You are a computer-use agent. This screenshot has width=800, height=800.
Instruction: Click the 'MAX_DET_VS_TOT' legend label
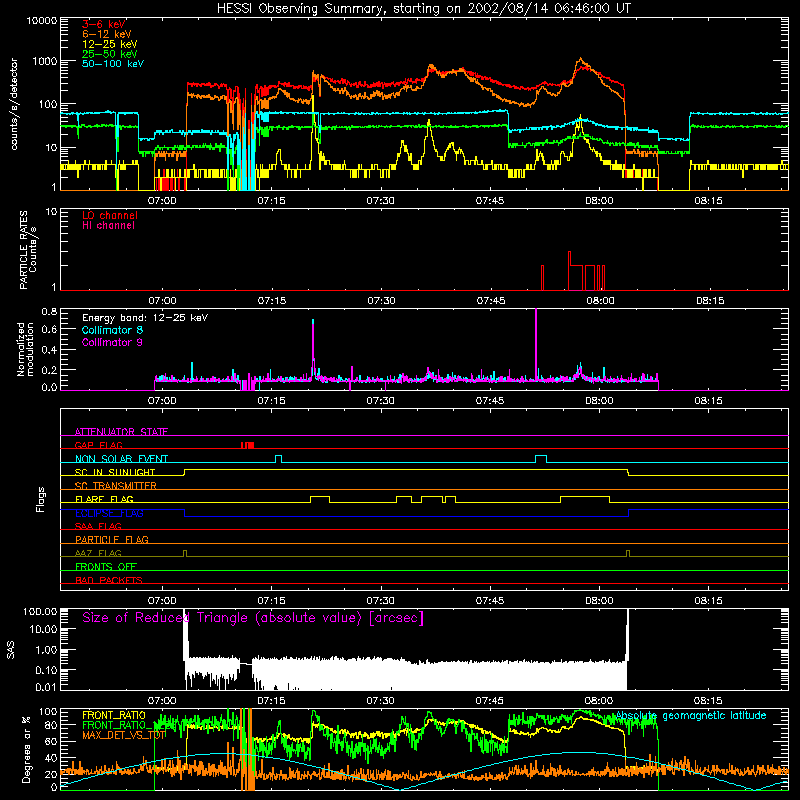(124, 735)
